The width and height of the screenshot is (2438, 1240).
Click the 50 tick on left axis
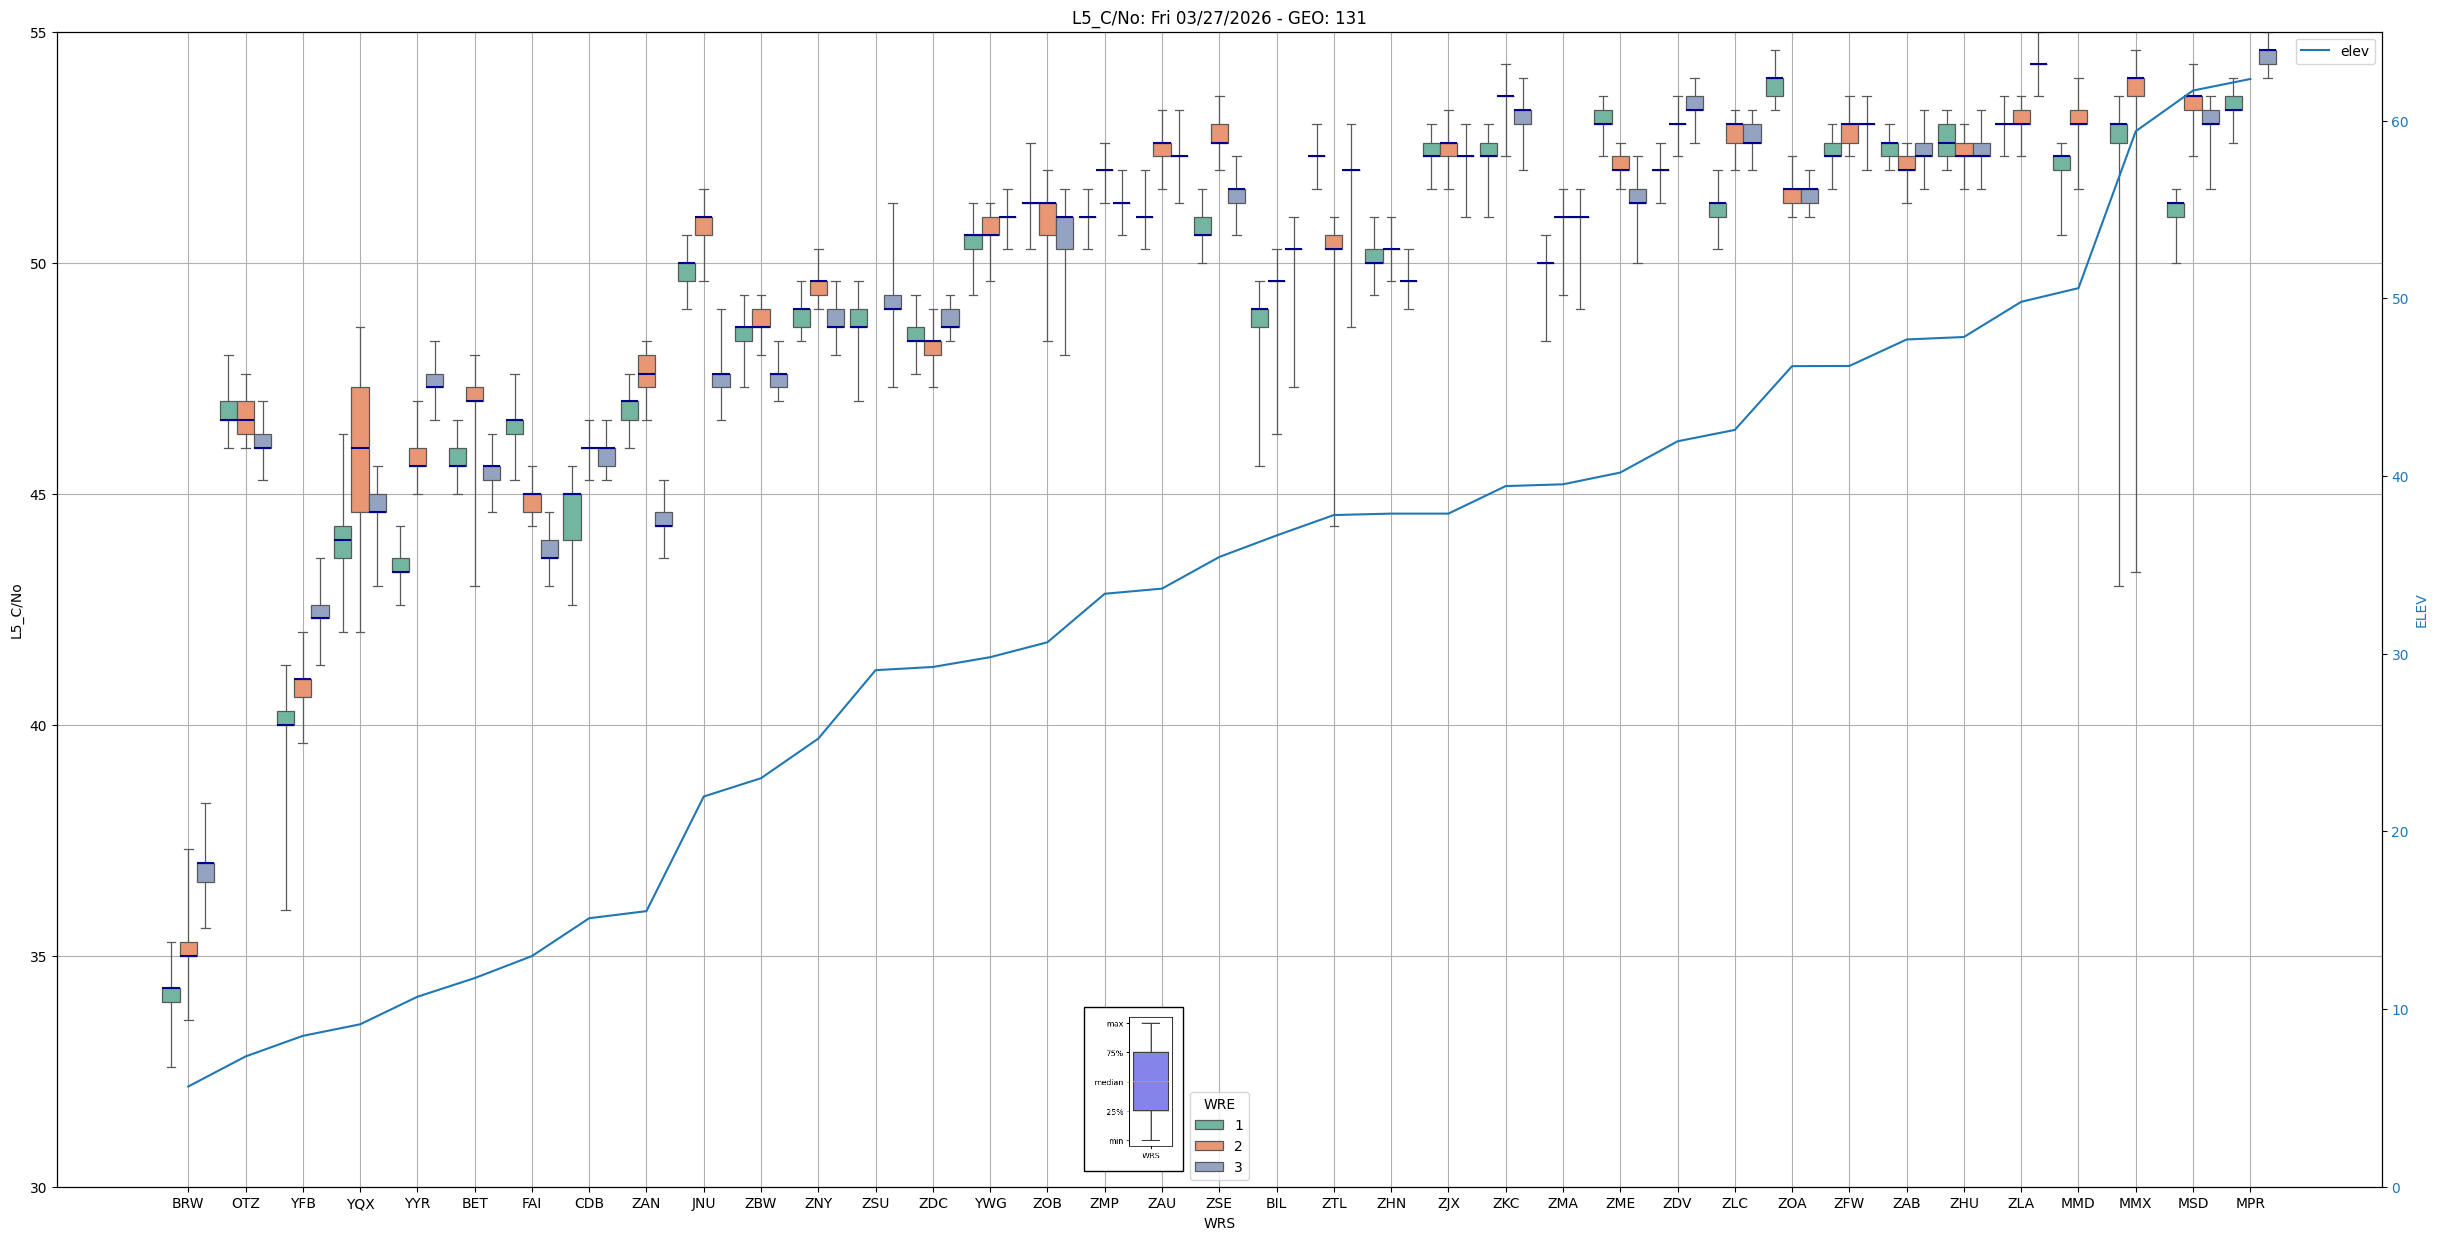(40, 264)
